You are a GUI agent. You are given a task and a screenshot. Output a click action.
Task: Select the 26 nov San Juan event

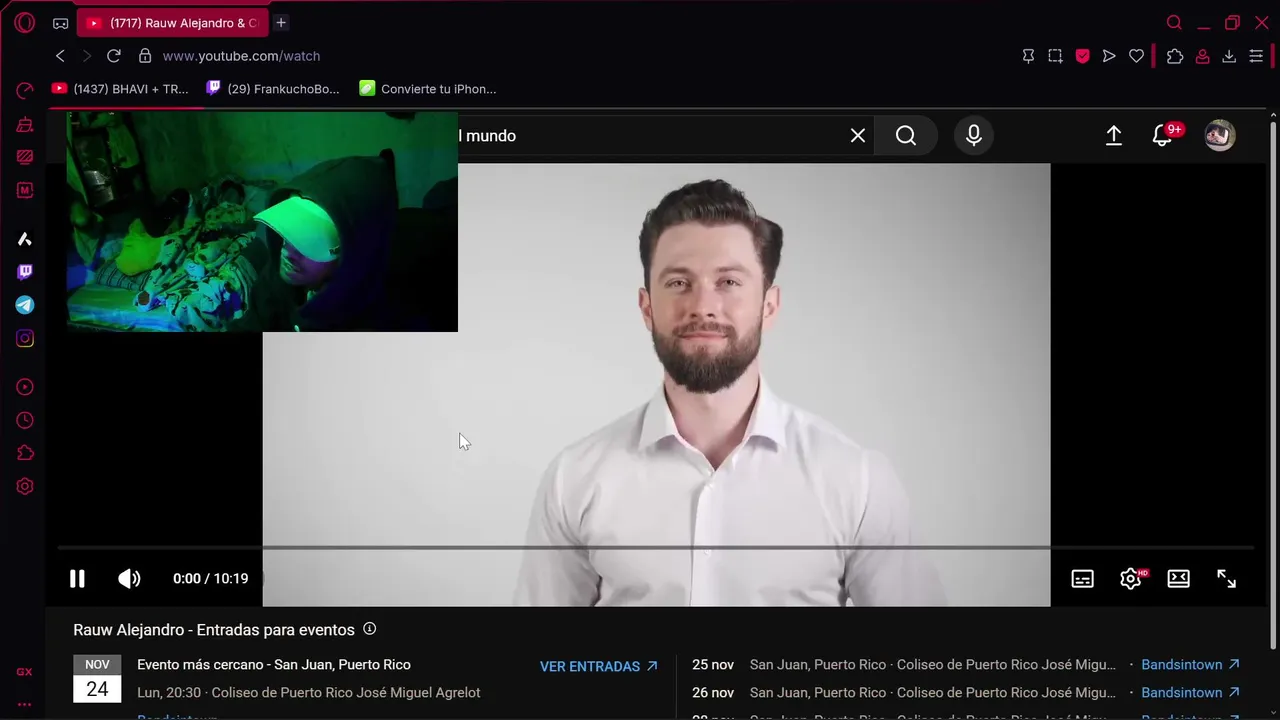904,693
